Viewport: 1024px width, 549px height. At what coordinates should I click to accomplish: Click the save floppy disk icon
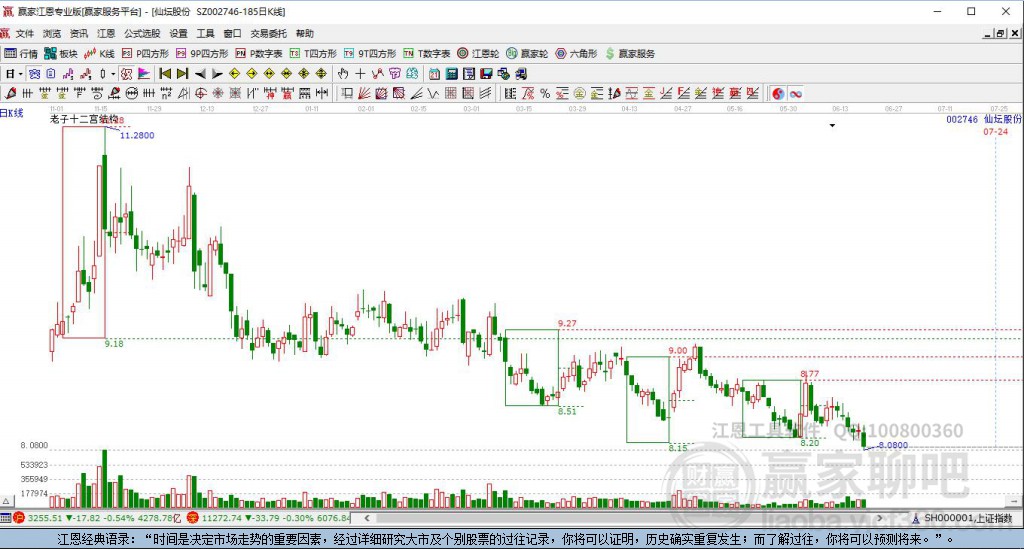(486, 74)
